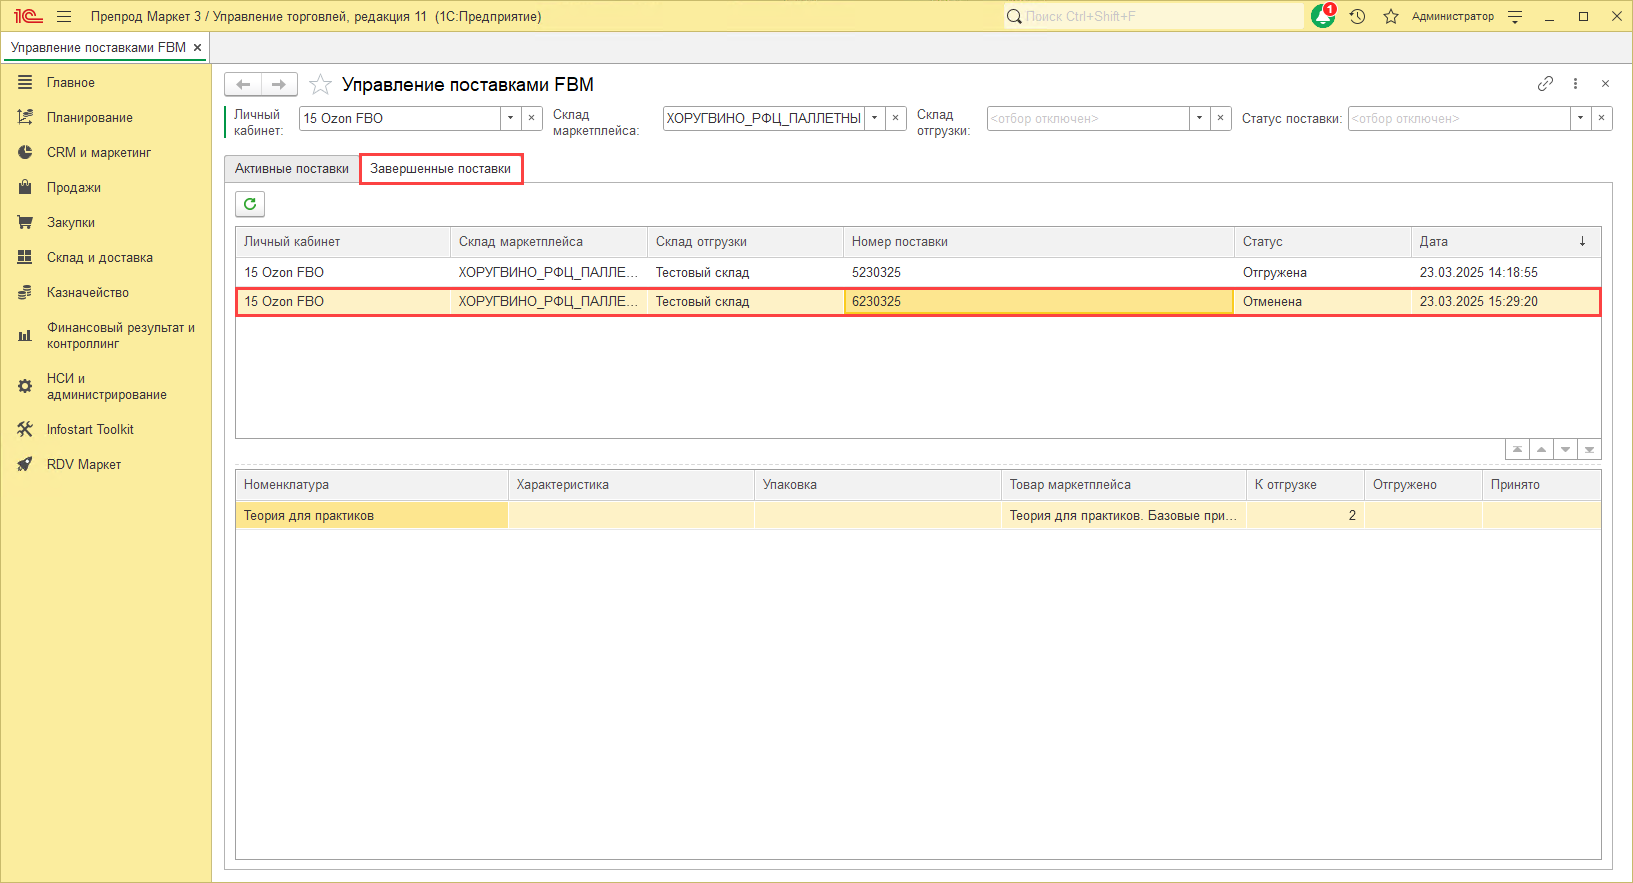Open RDV Маркет section in sidebar

(84, 465)
